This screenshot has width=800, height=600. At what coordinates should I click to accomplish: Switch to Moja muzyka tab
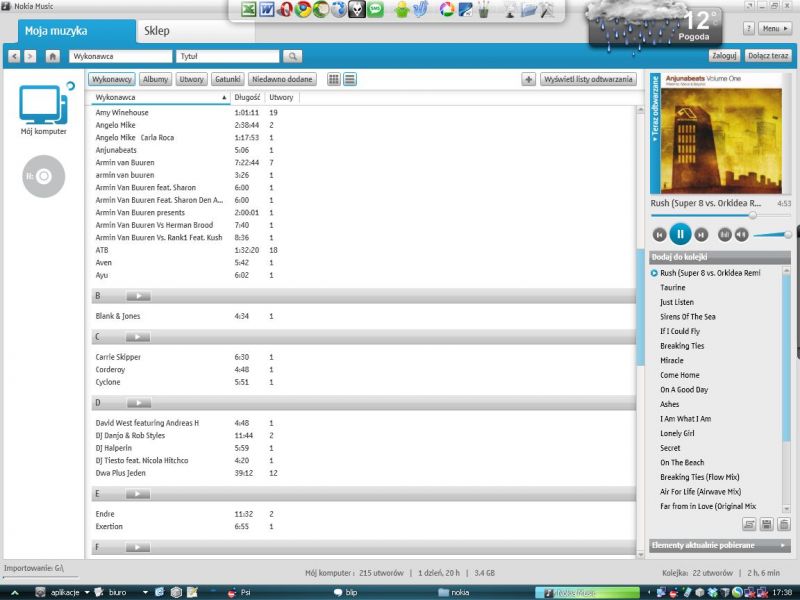(x=77, y=31)
